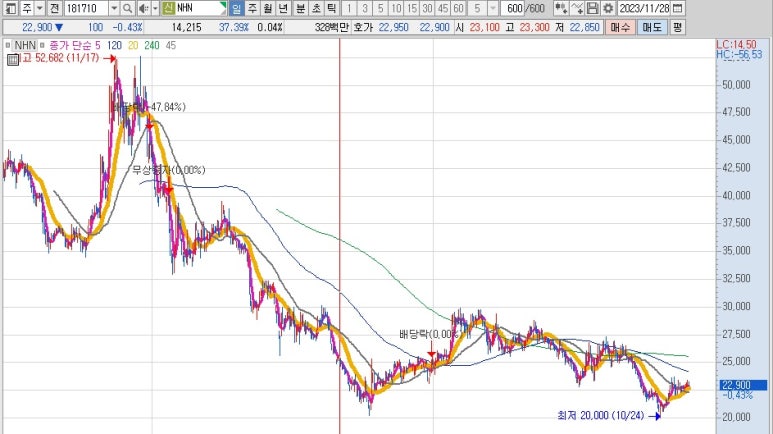773x434 pixels.
Task: Select the 60 interval button
Action: pyautogui.click(x=458, y=8)
